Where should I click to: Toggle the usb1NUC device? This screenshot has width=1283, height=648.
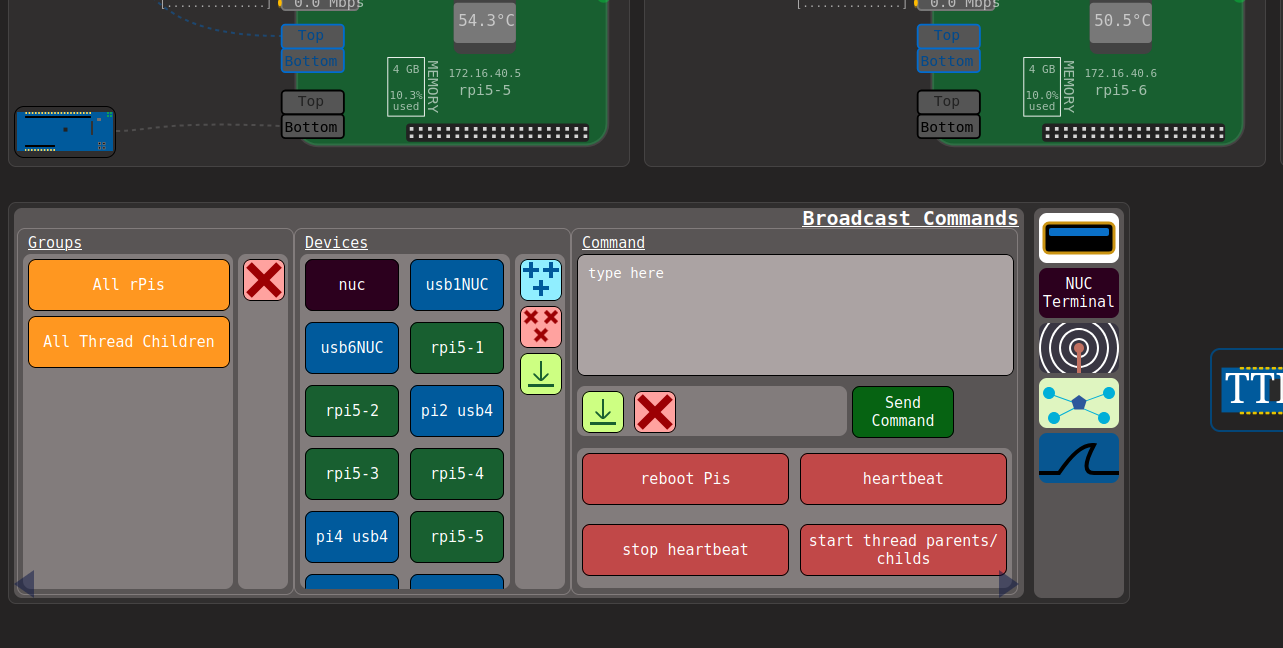coord(457,285)
